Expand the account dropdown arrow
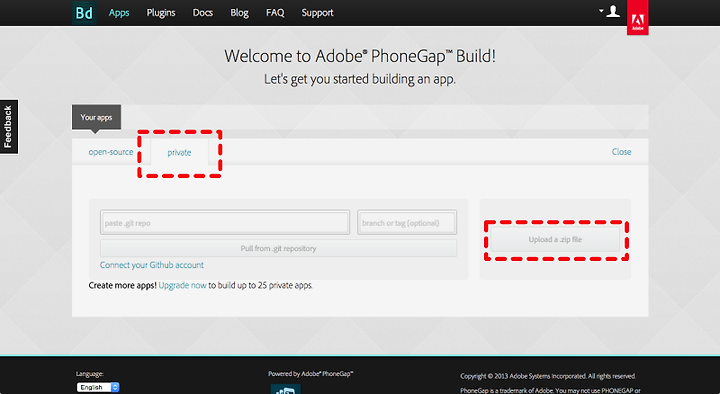Image resolution: width=720 pixels, height=394 pixels. 601,11
